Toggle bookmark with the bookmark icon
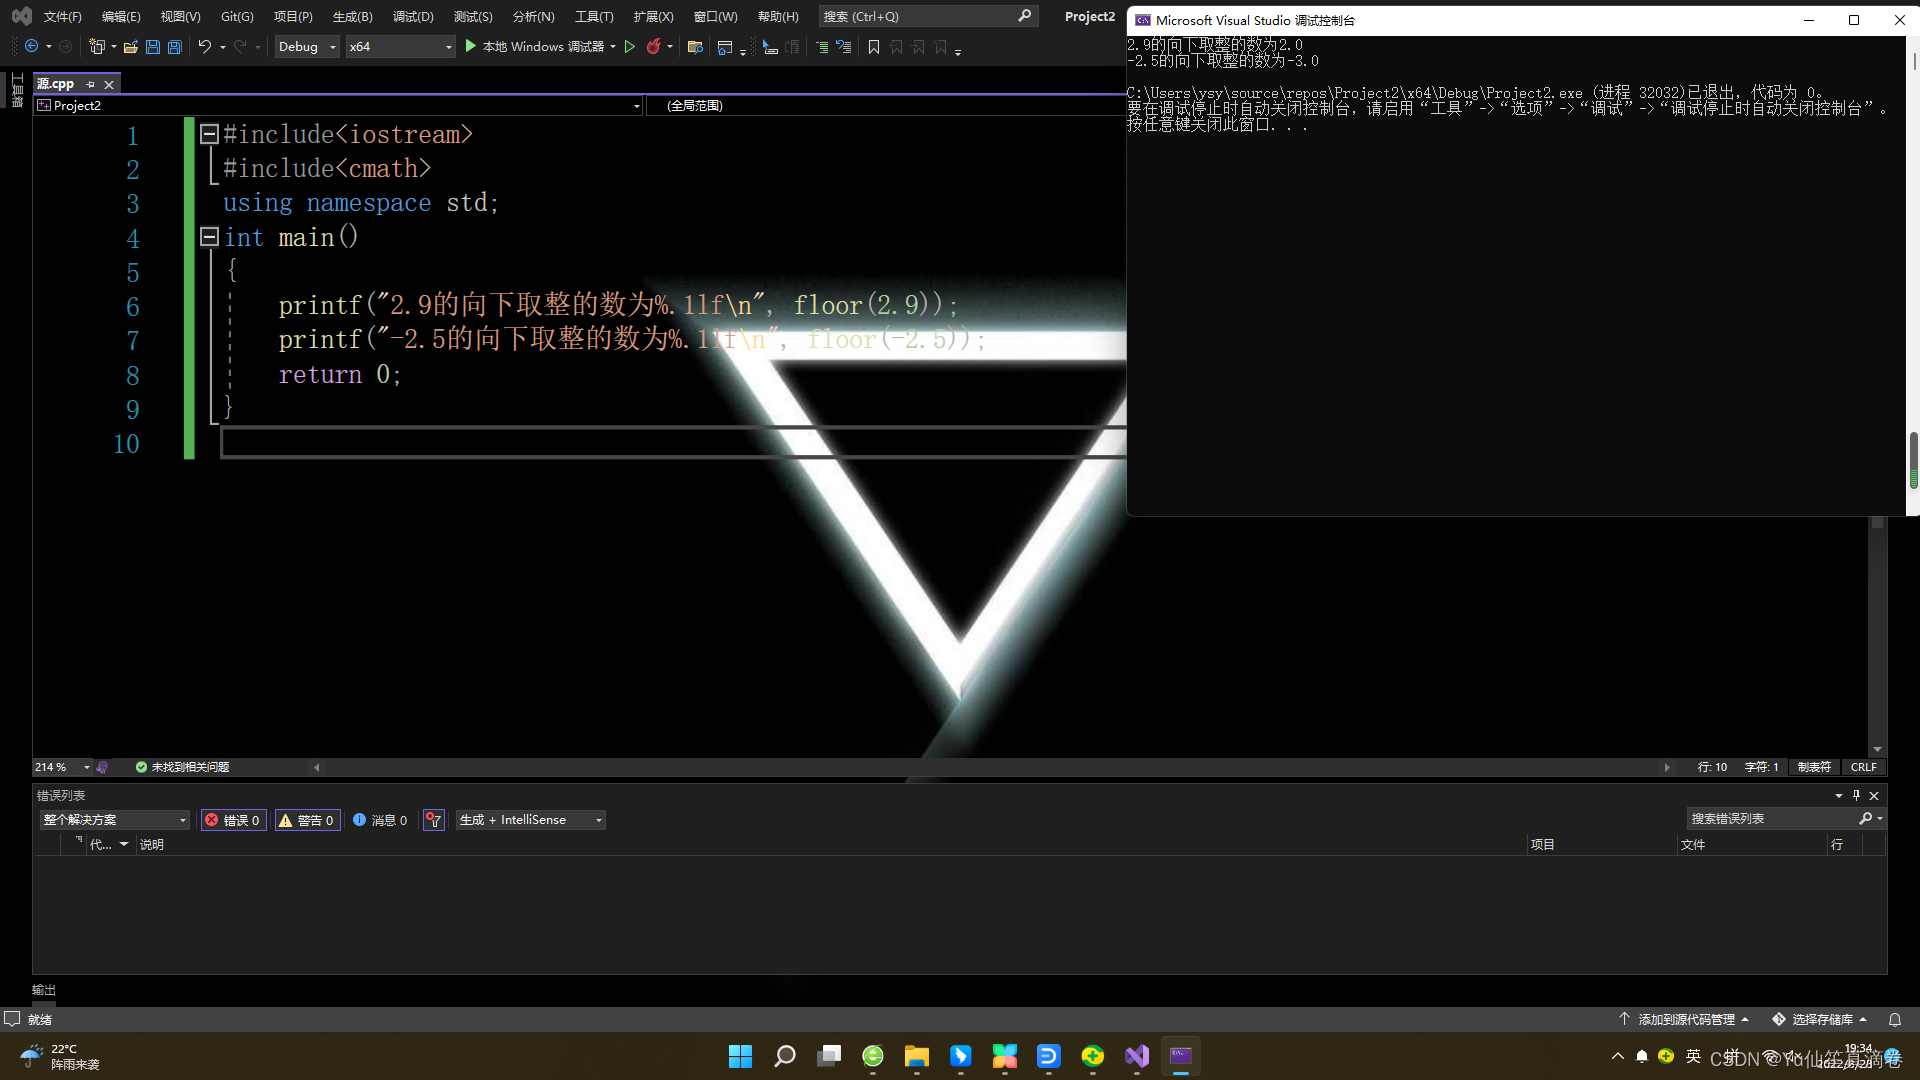Image resolution: width=1920 pixels, height=1080 pixels. coord(874,47)
